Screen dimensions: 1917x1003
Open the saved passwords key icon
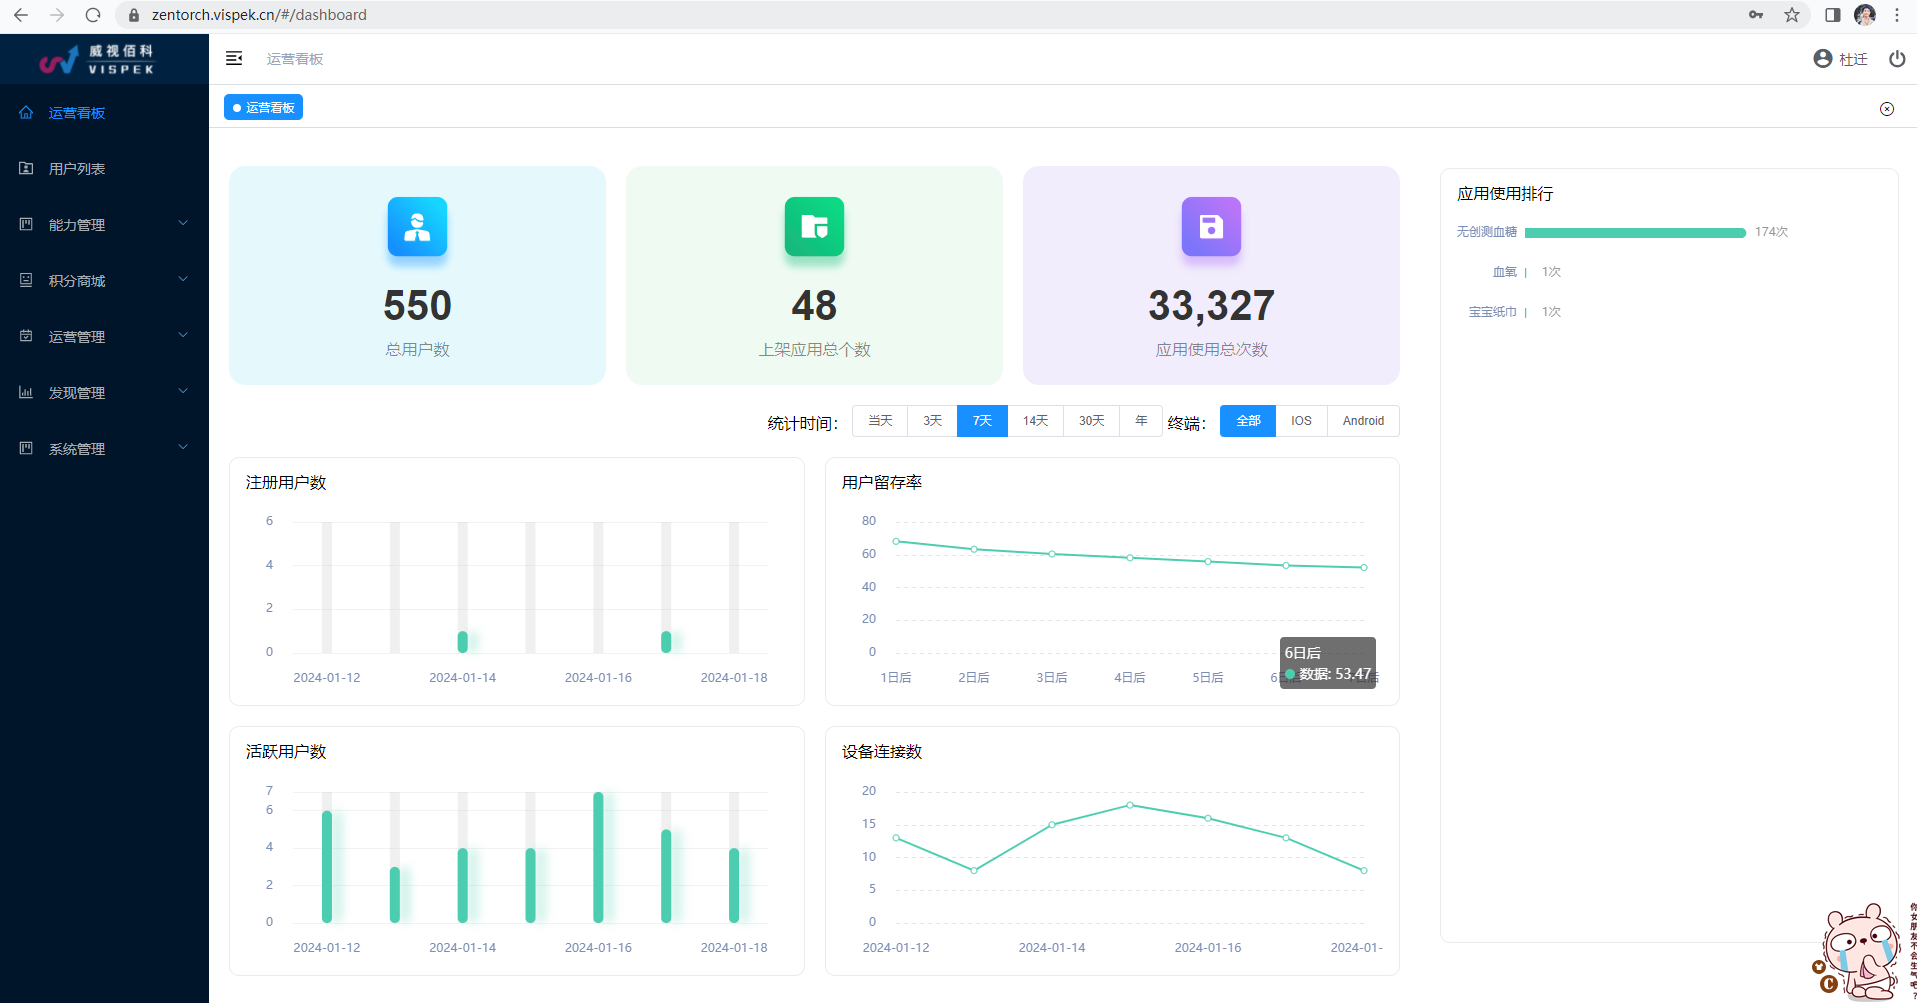[x=1756, y=15]
